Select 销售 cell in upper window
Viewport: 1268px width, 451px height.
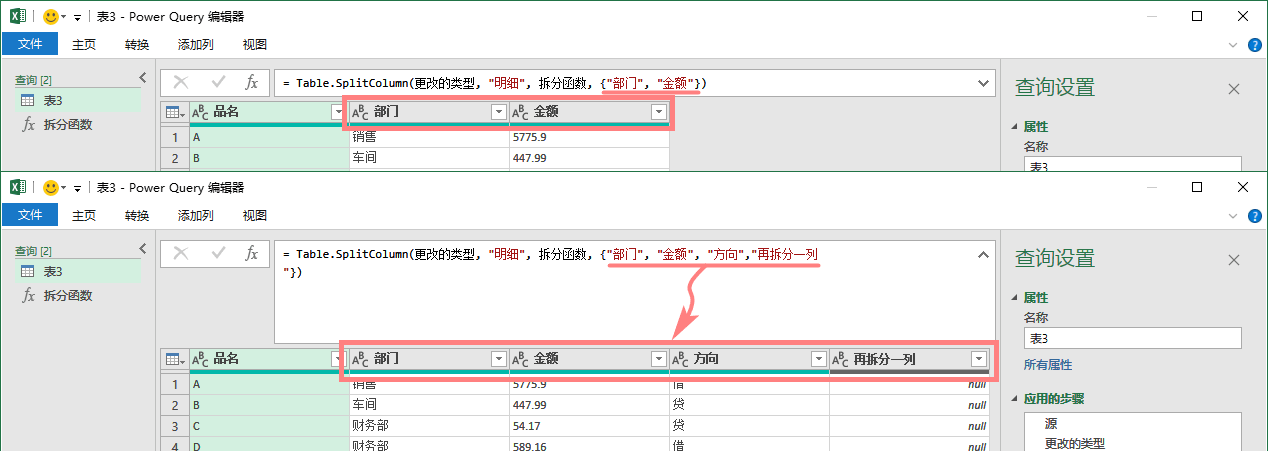point(429,137)
